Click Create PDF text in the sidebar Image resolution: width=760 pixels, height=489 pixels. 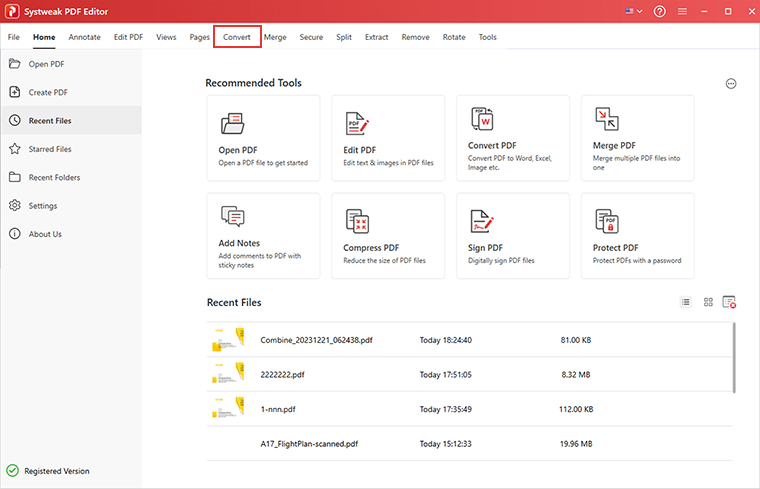coord(48,92)
